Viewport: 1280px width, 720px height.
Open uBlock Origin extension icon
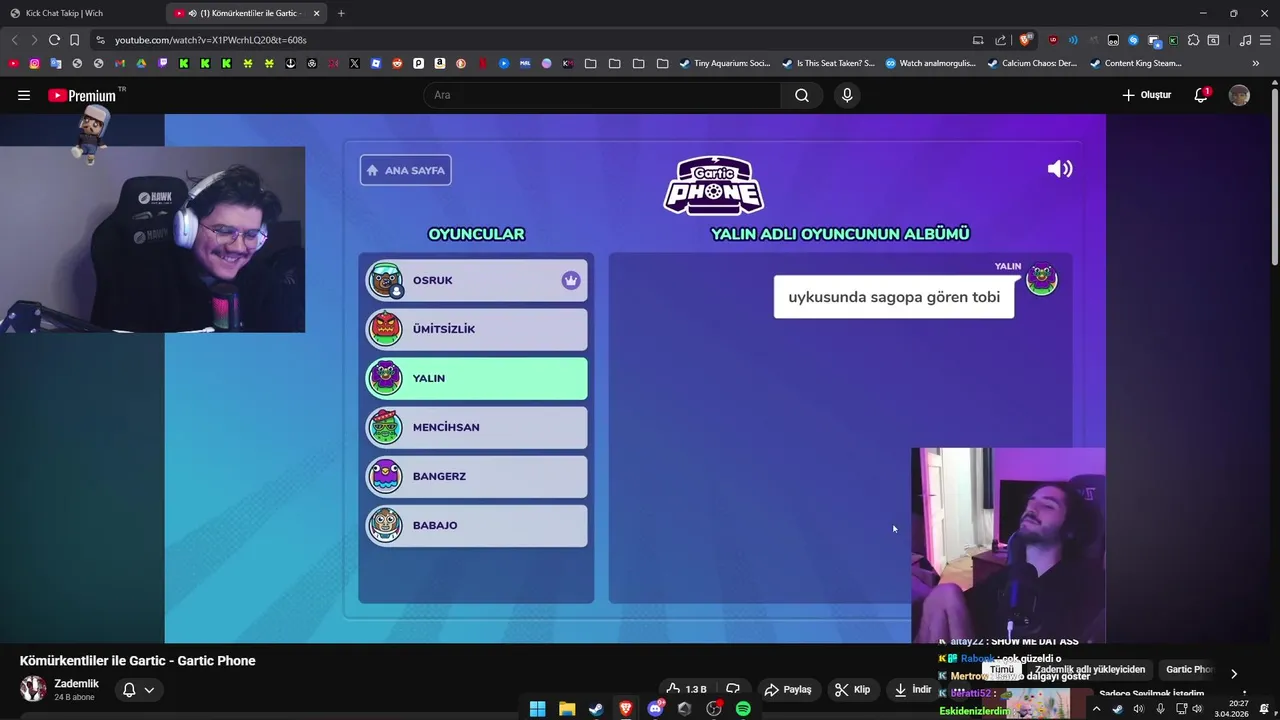coord(1053,40)
